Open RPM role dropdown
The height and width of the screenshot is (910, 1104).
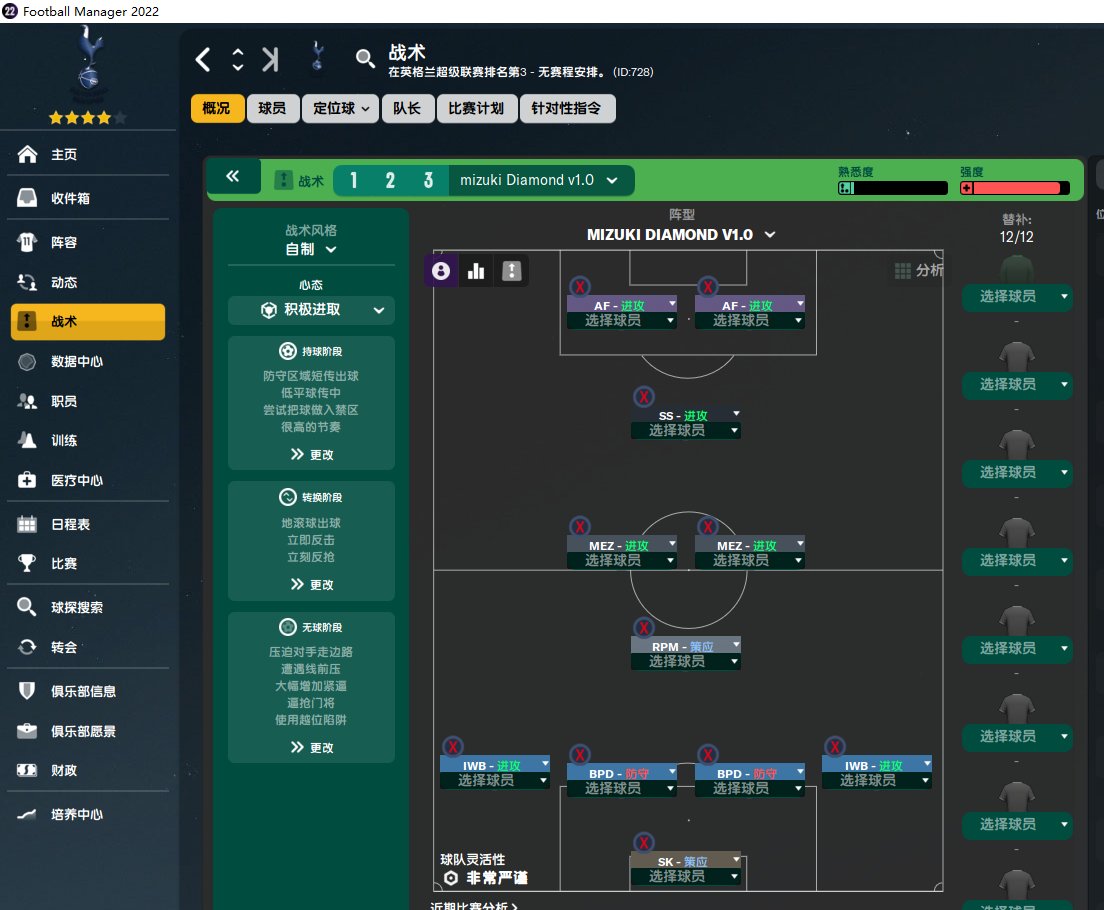[x=686, y=646]
